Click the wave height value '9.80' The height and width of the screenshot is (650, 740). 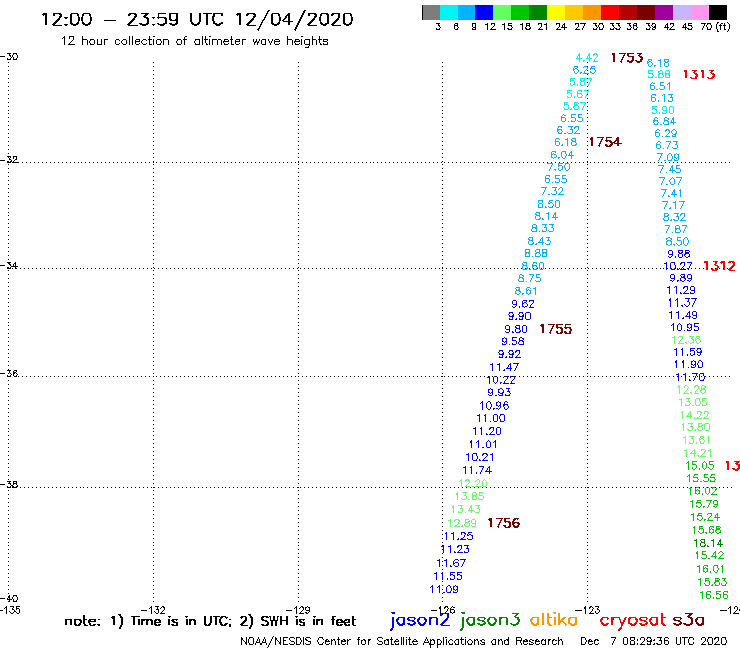pyautogui.click(x=516, y=329)
